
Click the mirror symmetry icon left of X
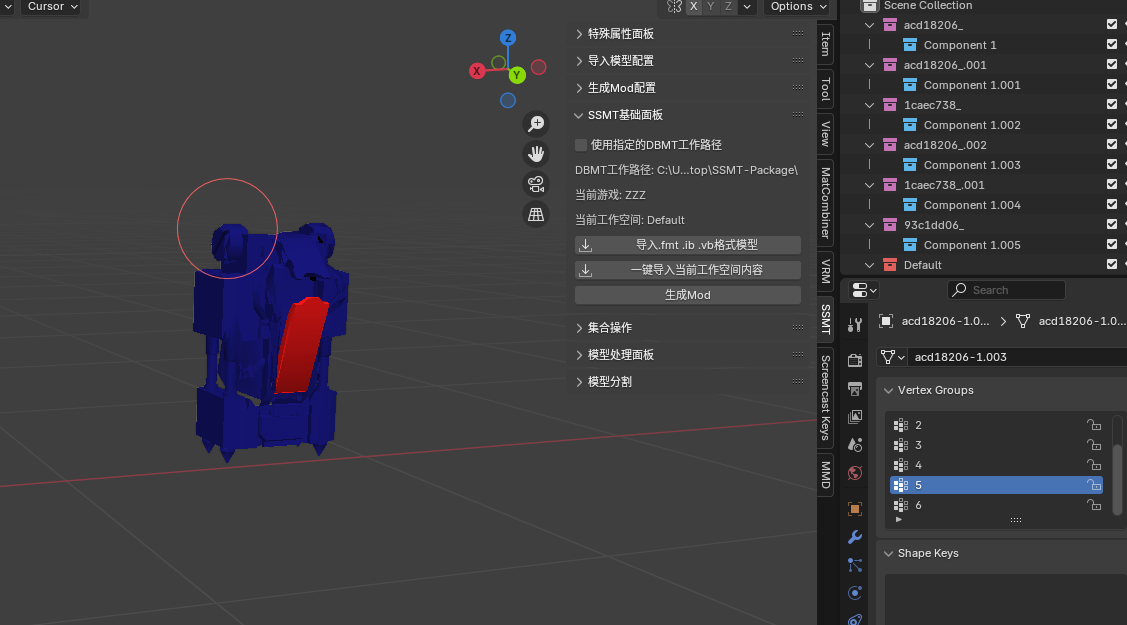click(673, 6)
